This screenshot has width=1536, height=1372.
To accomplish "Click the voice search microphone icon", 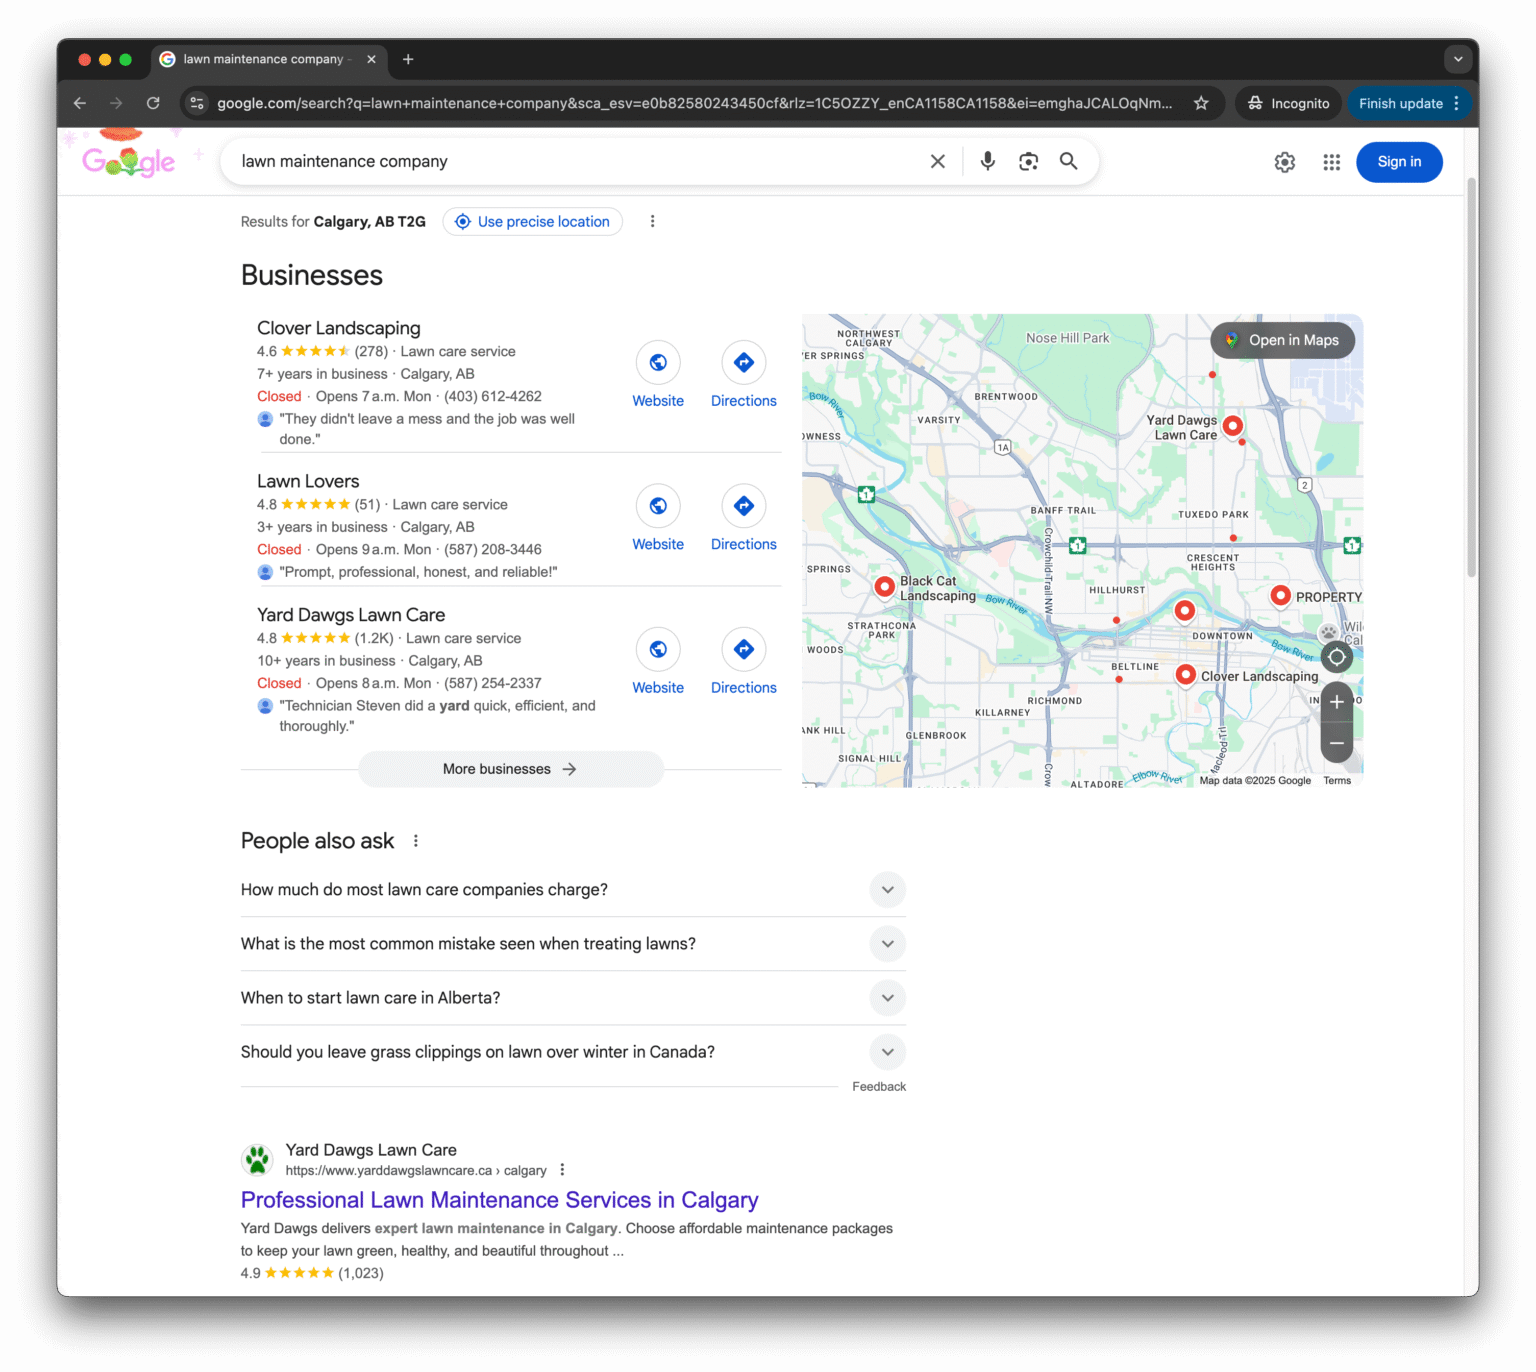I will (x=987, y=161).
